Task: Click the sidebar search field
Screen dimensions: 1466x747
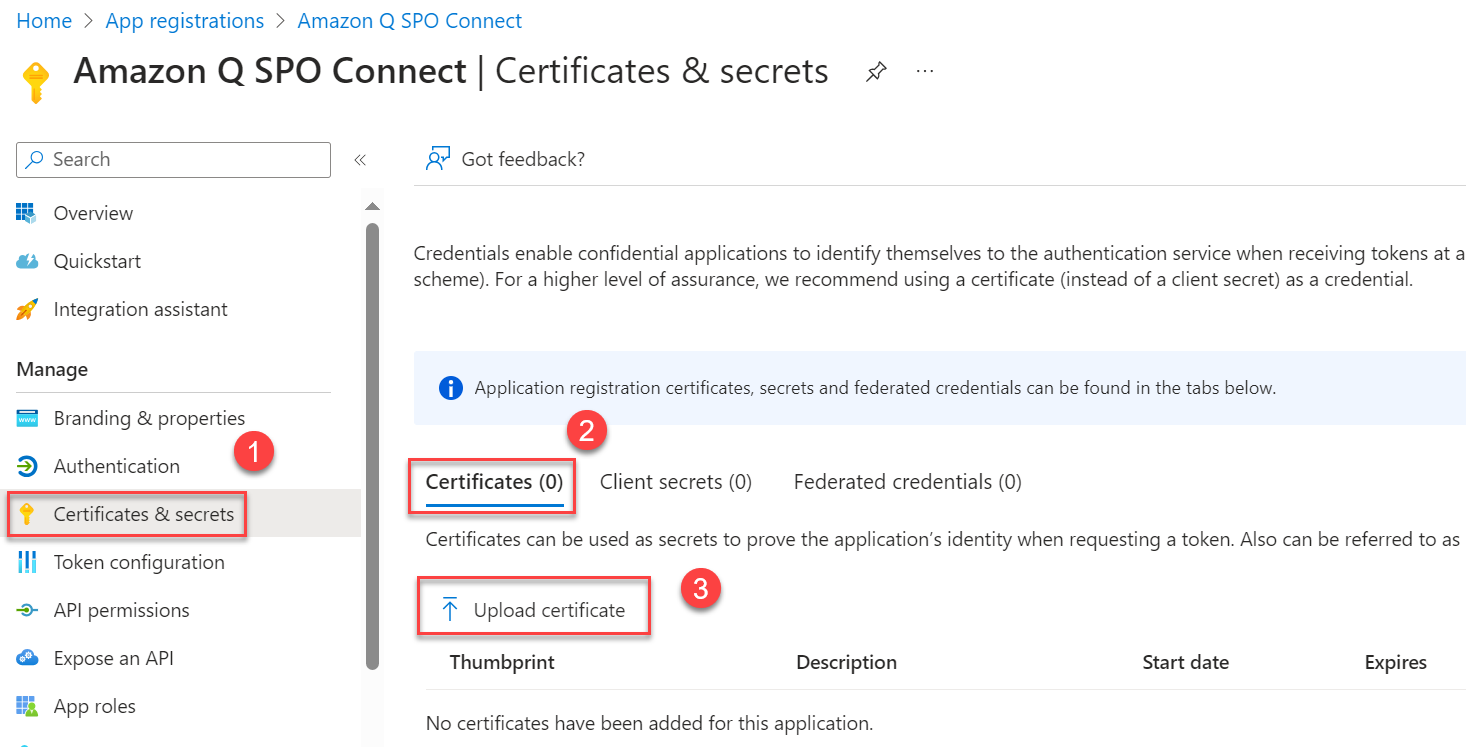Action: [x=170, y=159]
